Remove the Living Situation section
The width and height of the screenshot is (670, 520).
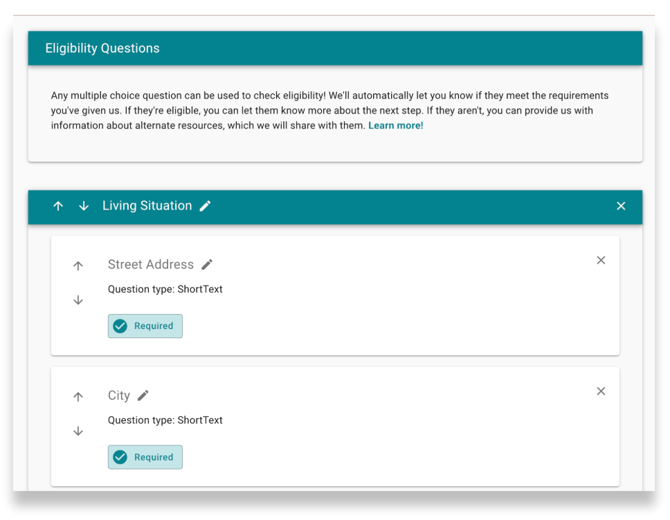coord(621,206)
